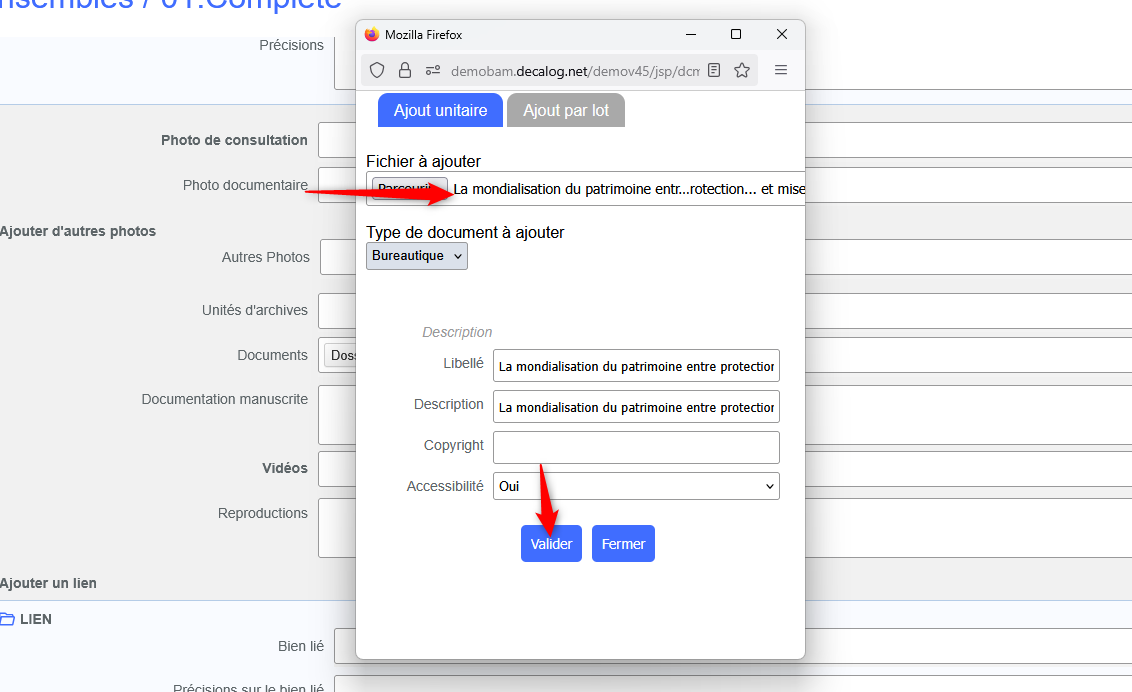Click the LIEN folder icon
1132x692 pixels.
click(7, 619)
